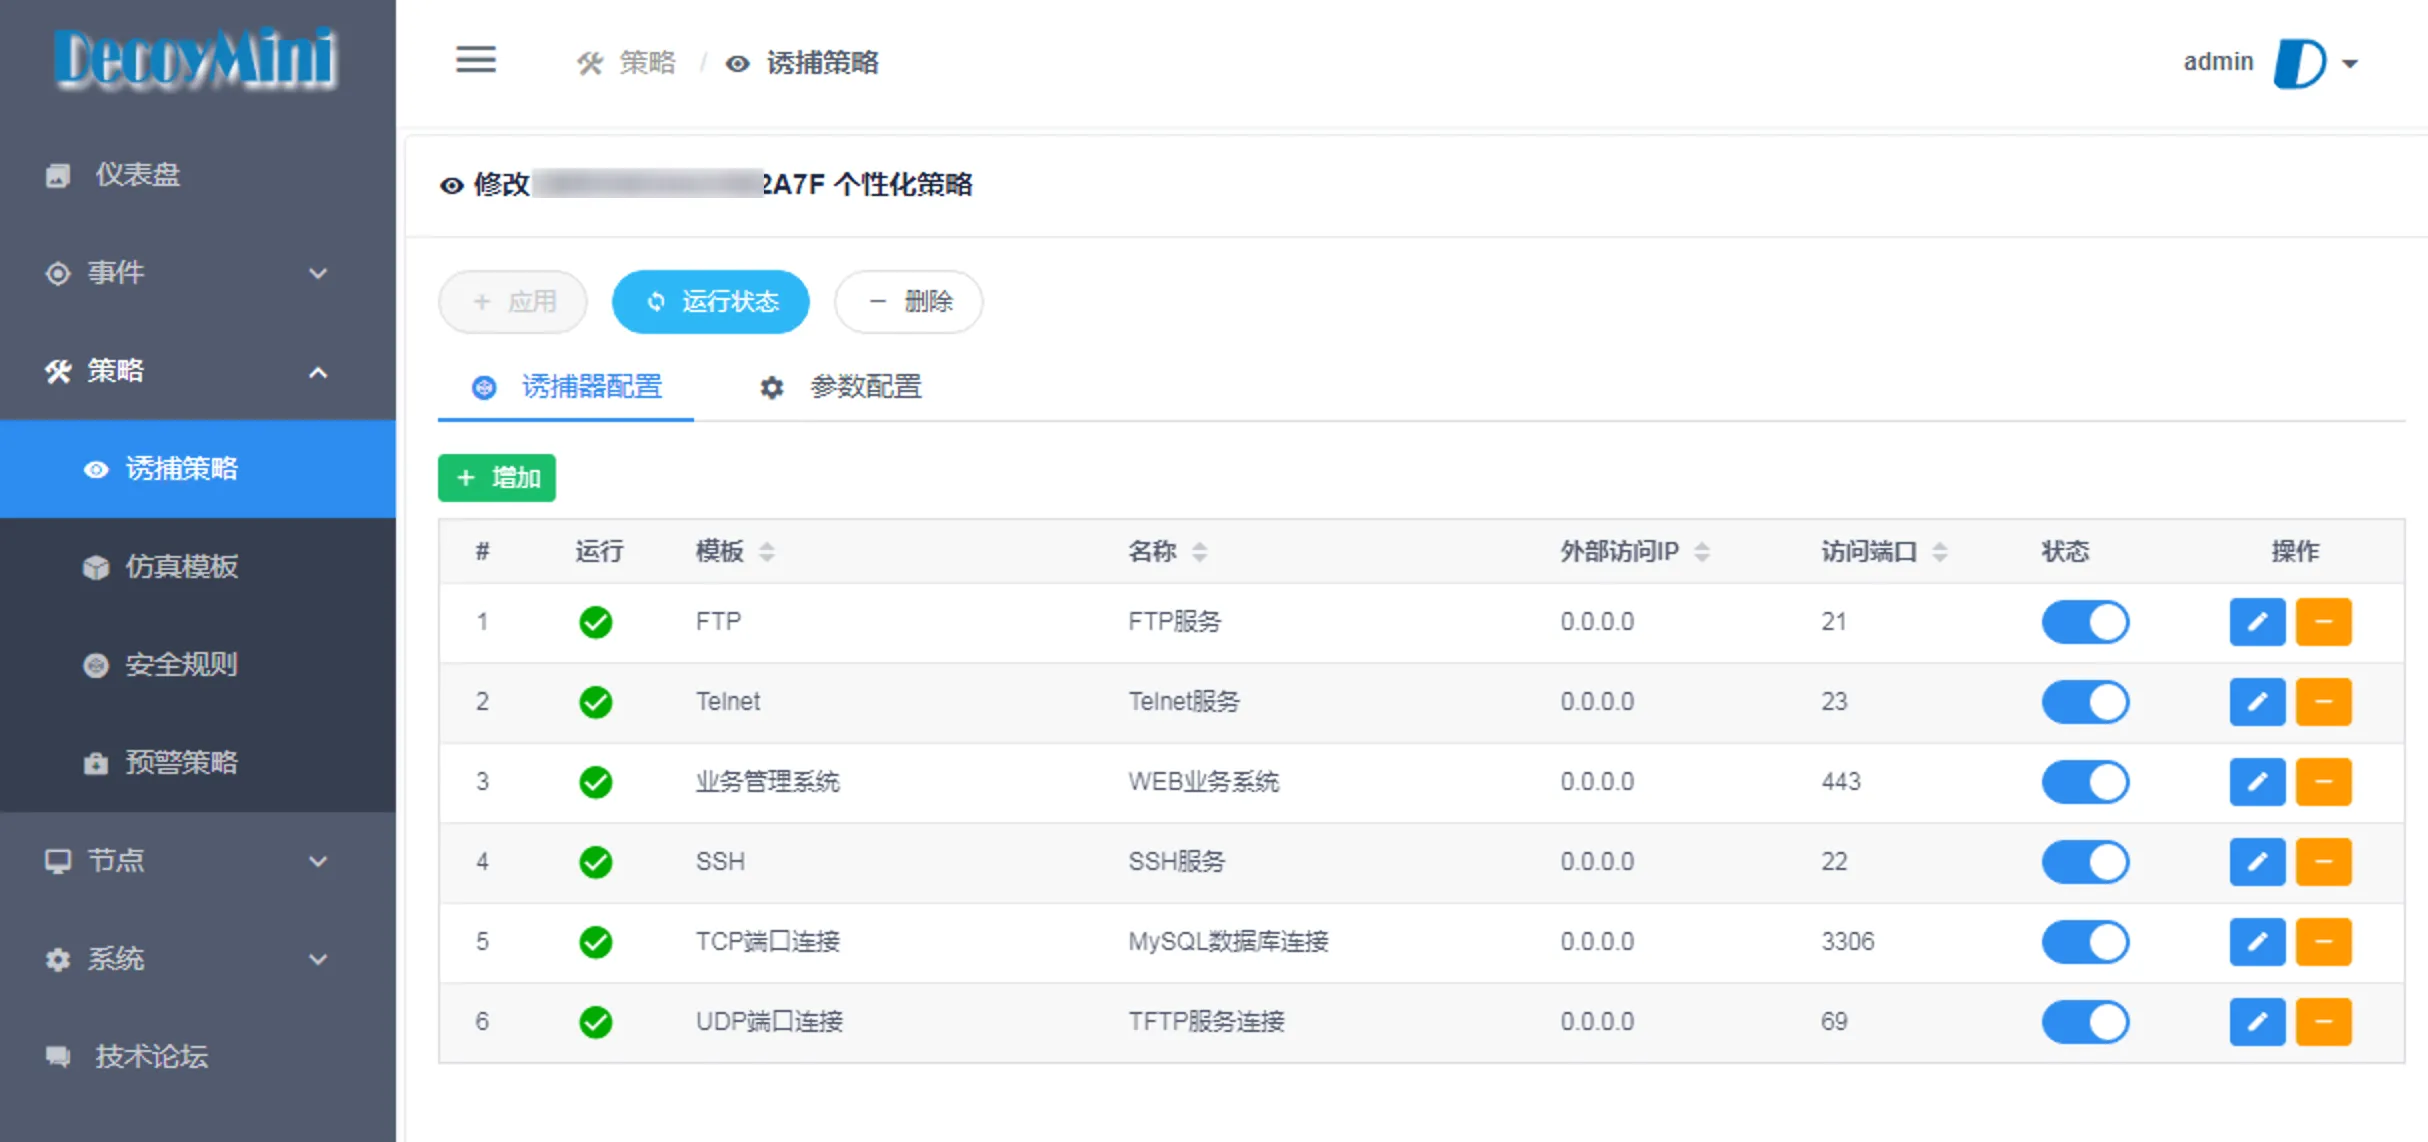Open 仪表盘 in sidebar
Image resolution: width=2428 pixels, height=1142 pixels.
(198, 174)
